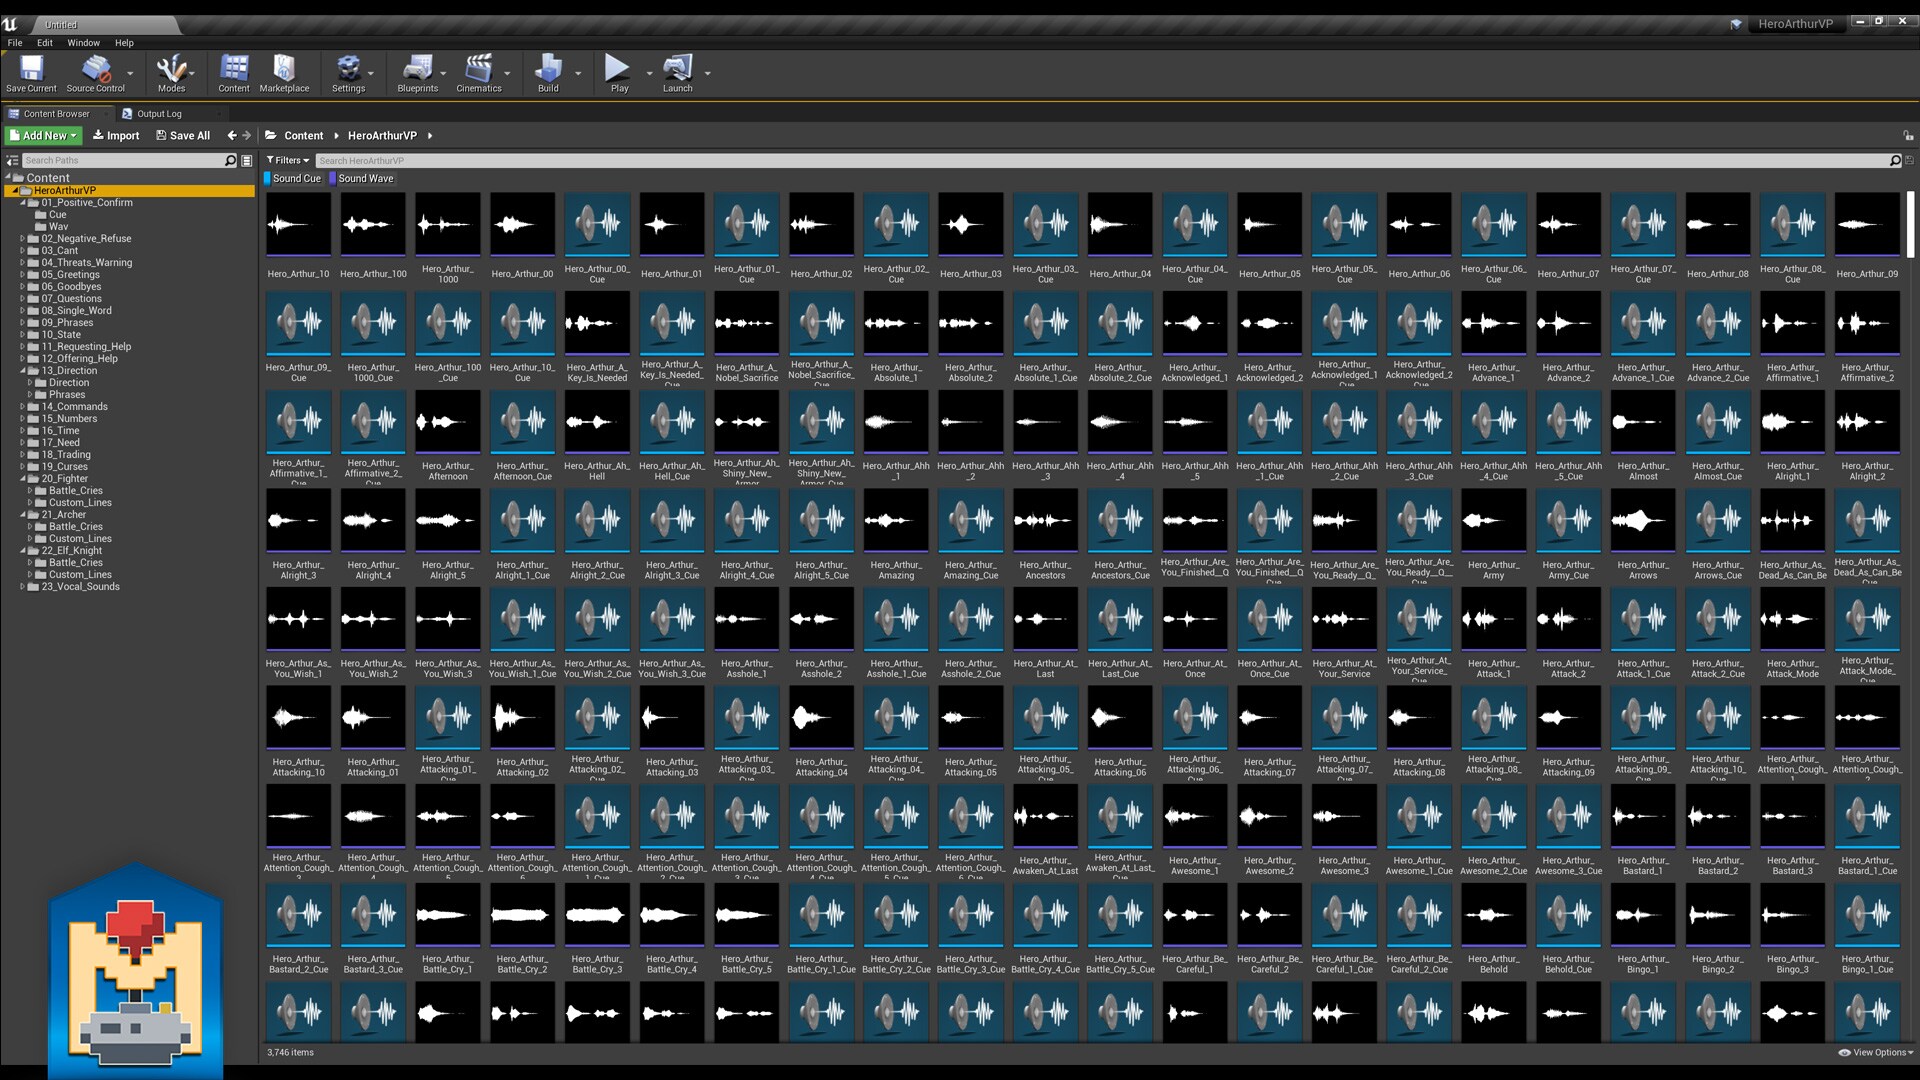Toggle the Sound Wave filter

(362, 178)
